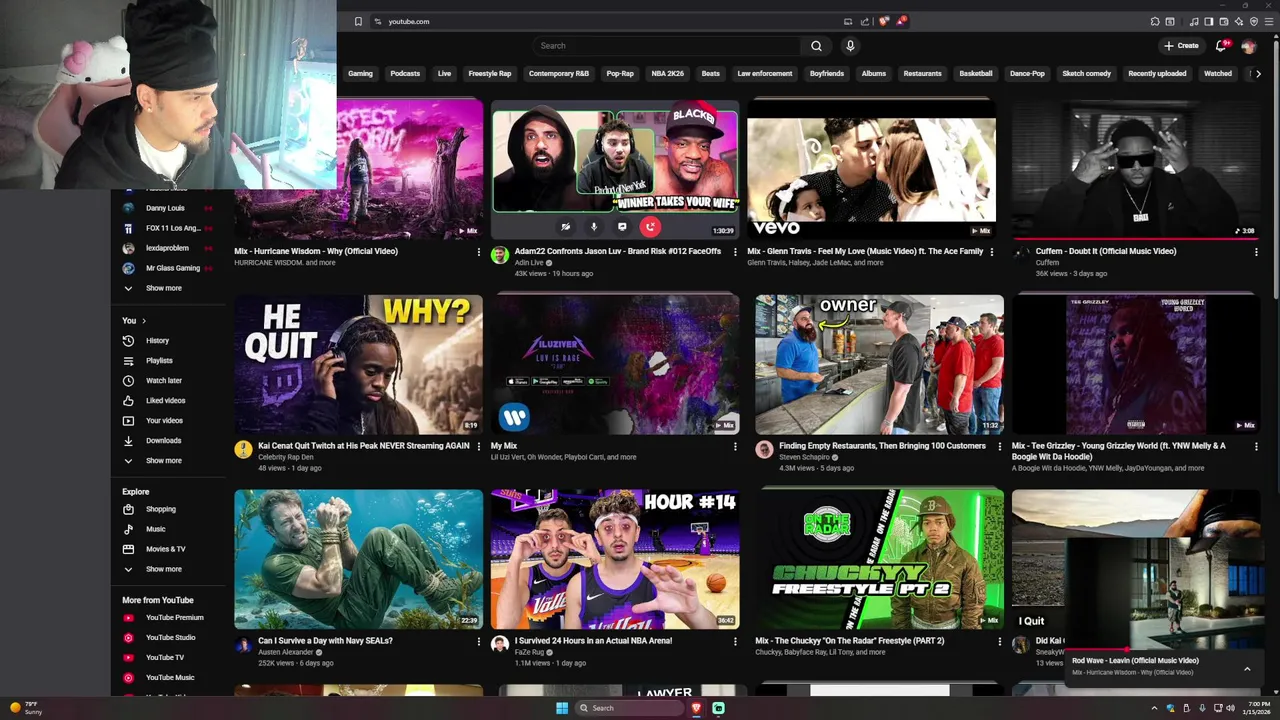Expand the miniplayer with the up chevron
The width and height of the screenshot is (1280, 720).
(x=1247, y=667)
